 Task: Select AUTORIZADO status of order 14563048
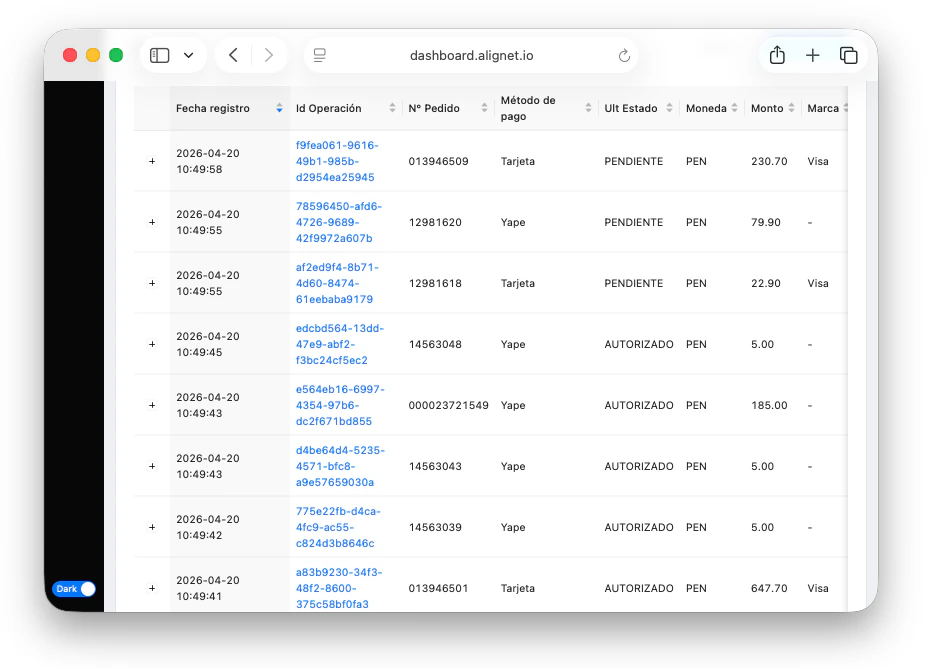pos(639,344)
